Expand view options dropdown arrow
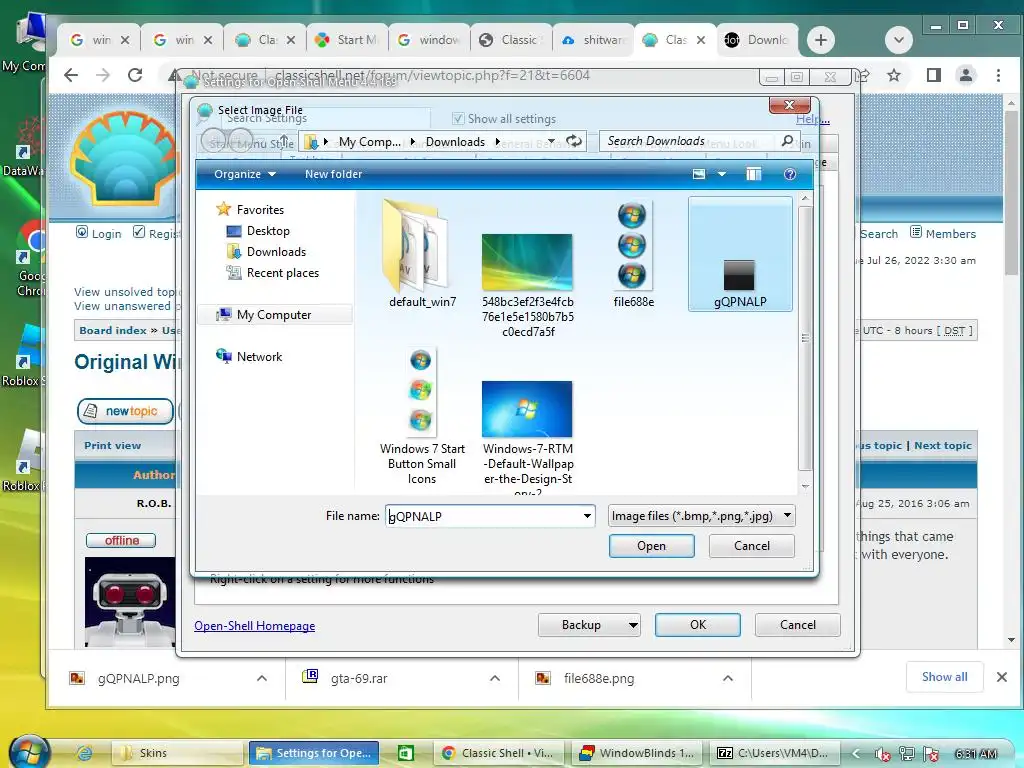This screenshot has height=768, width=1024. click(722, 174)
